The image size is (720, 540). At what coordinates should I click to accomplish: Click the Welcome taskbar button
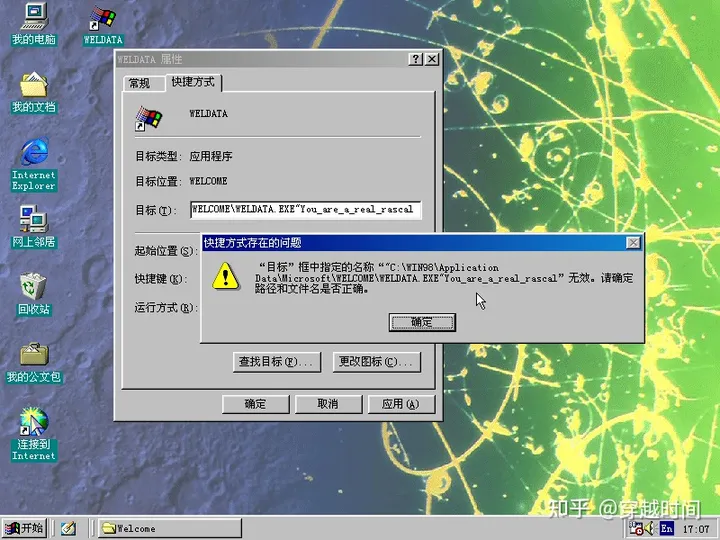(x=170, y=529)
